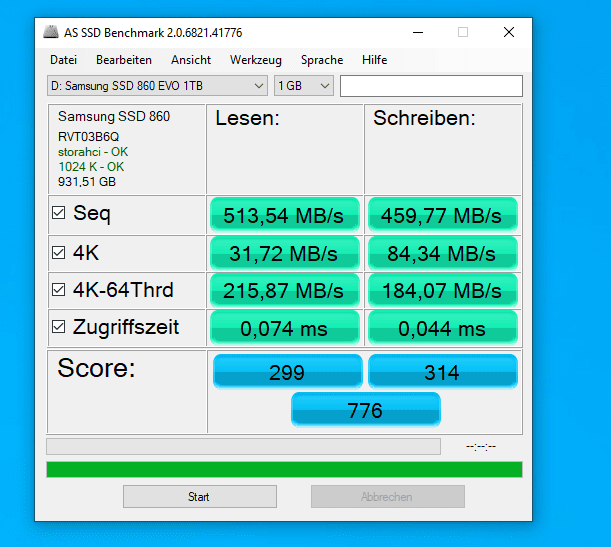Click the RVT03B6Q firmware text
Image resolution: width=611 pixels, height=547 pixels.
pyautogui.click(x=88, y=137)
